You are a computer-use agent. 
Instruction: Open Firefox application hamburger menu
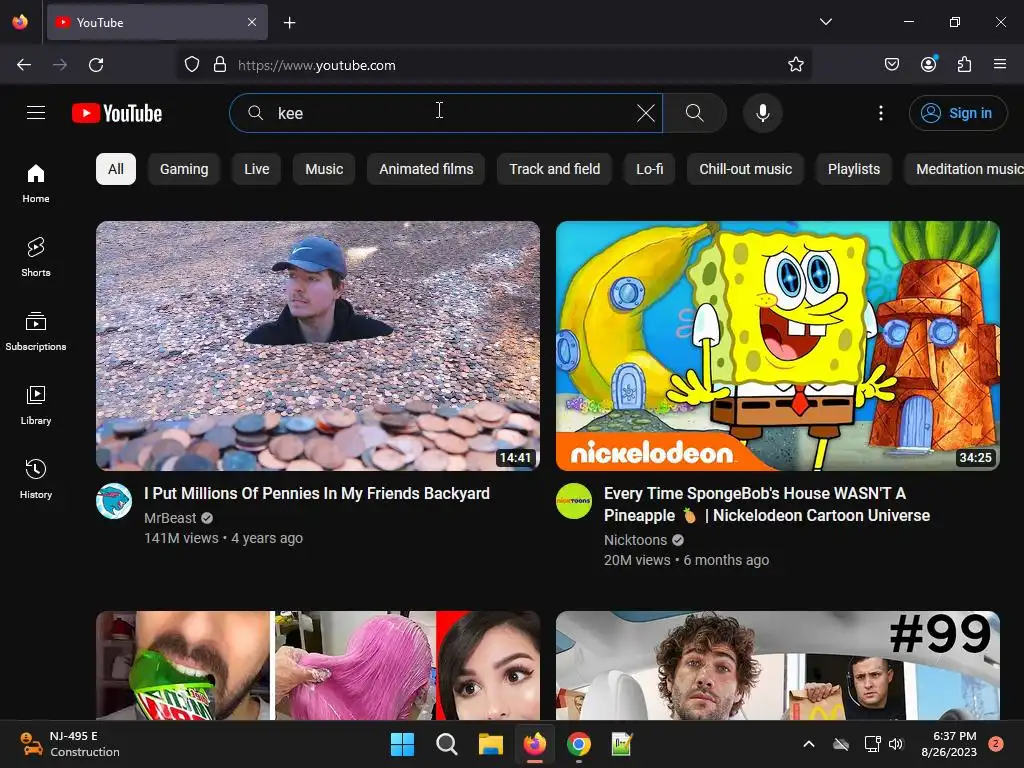(x=1000, y=65)
